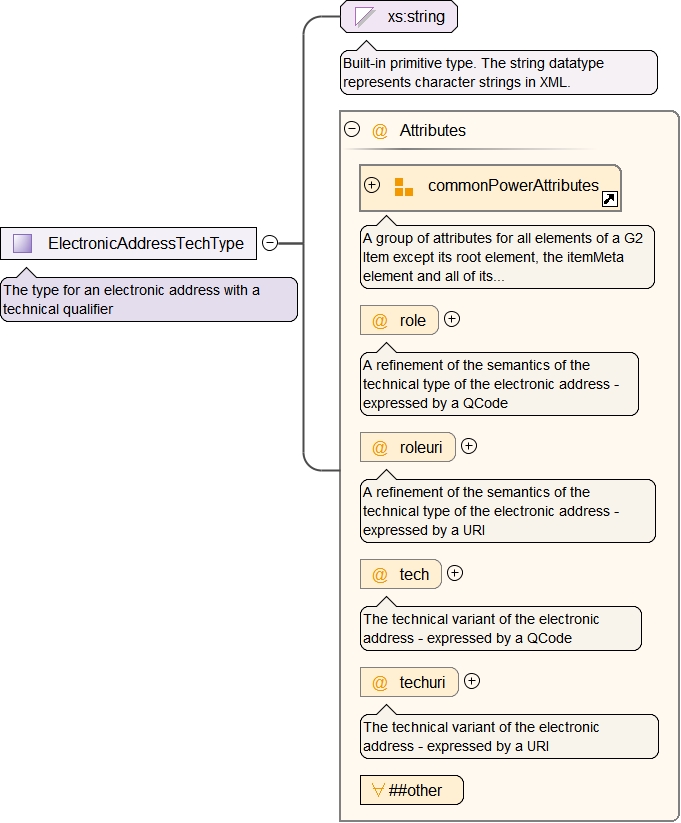Click the @ icon of techuri attribute
This screenshot has width=681, height=823.
[380, 683]
